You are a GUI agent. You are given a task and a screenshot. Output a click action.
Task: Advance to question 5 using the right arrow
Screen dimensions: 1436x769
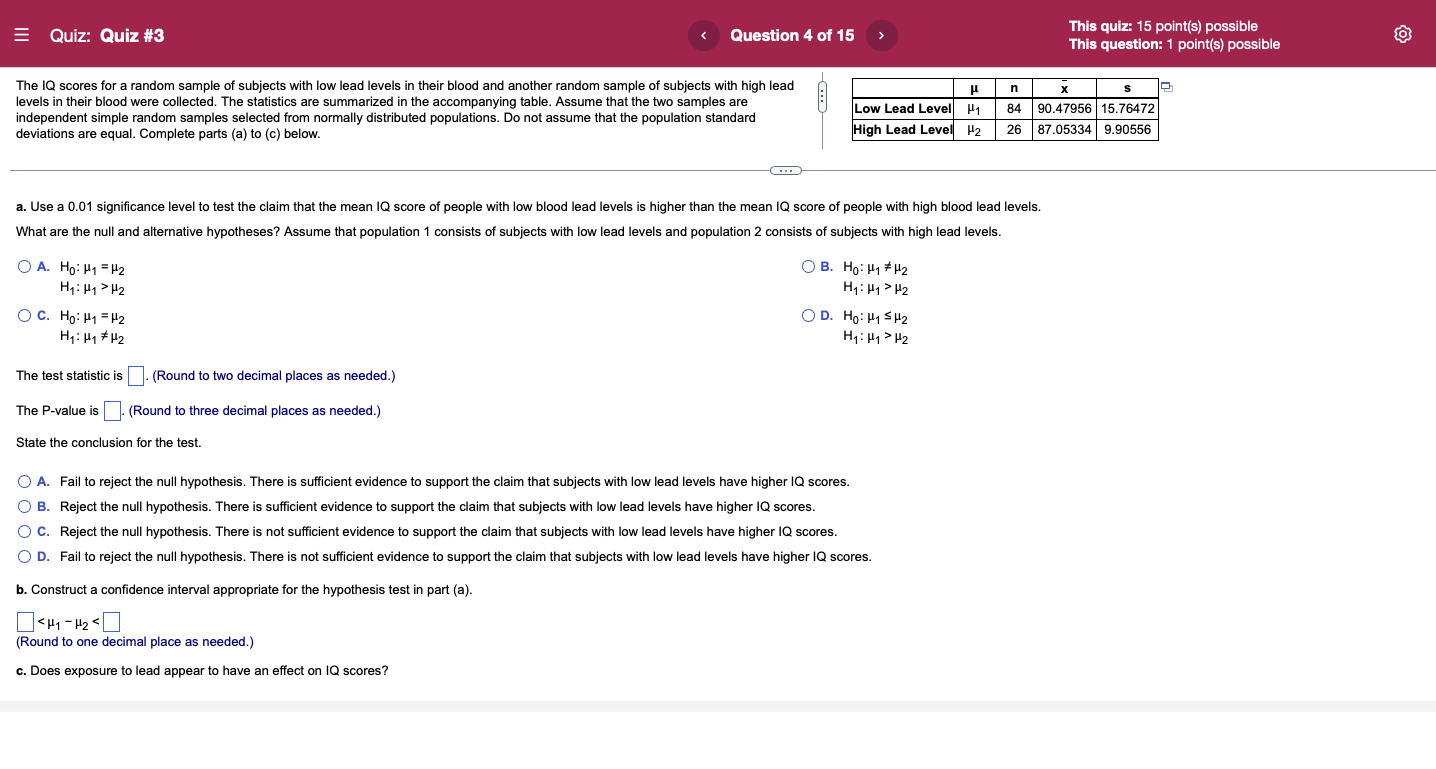(x=881, y=34)
